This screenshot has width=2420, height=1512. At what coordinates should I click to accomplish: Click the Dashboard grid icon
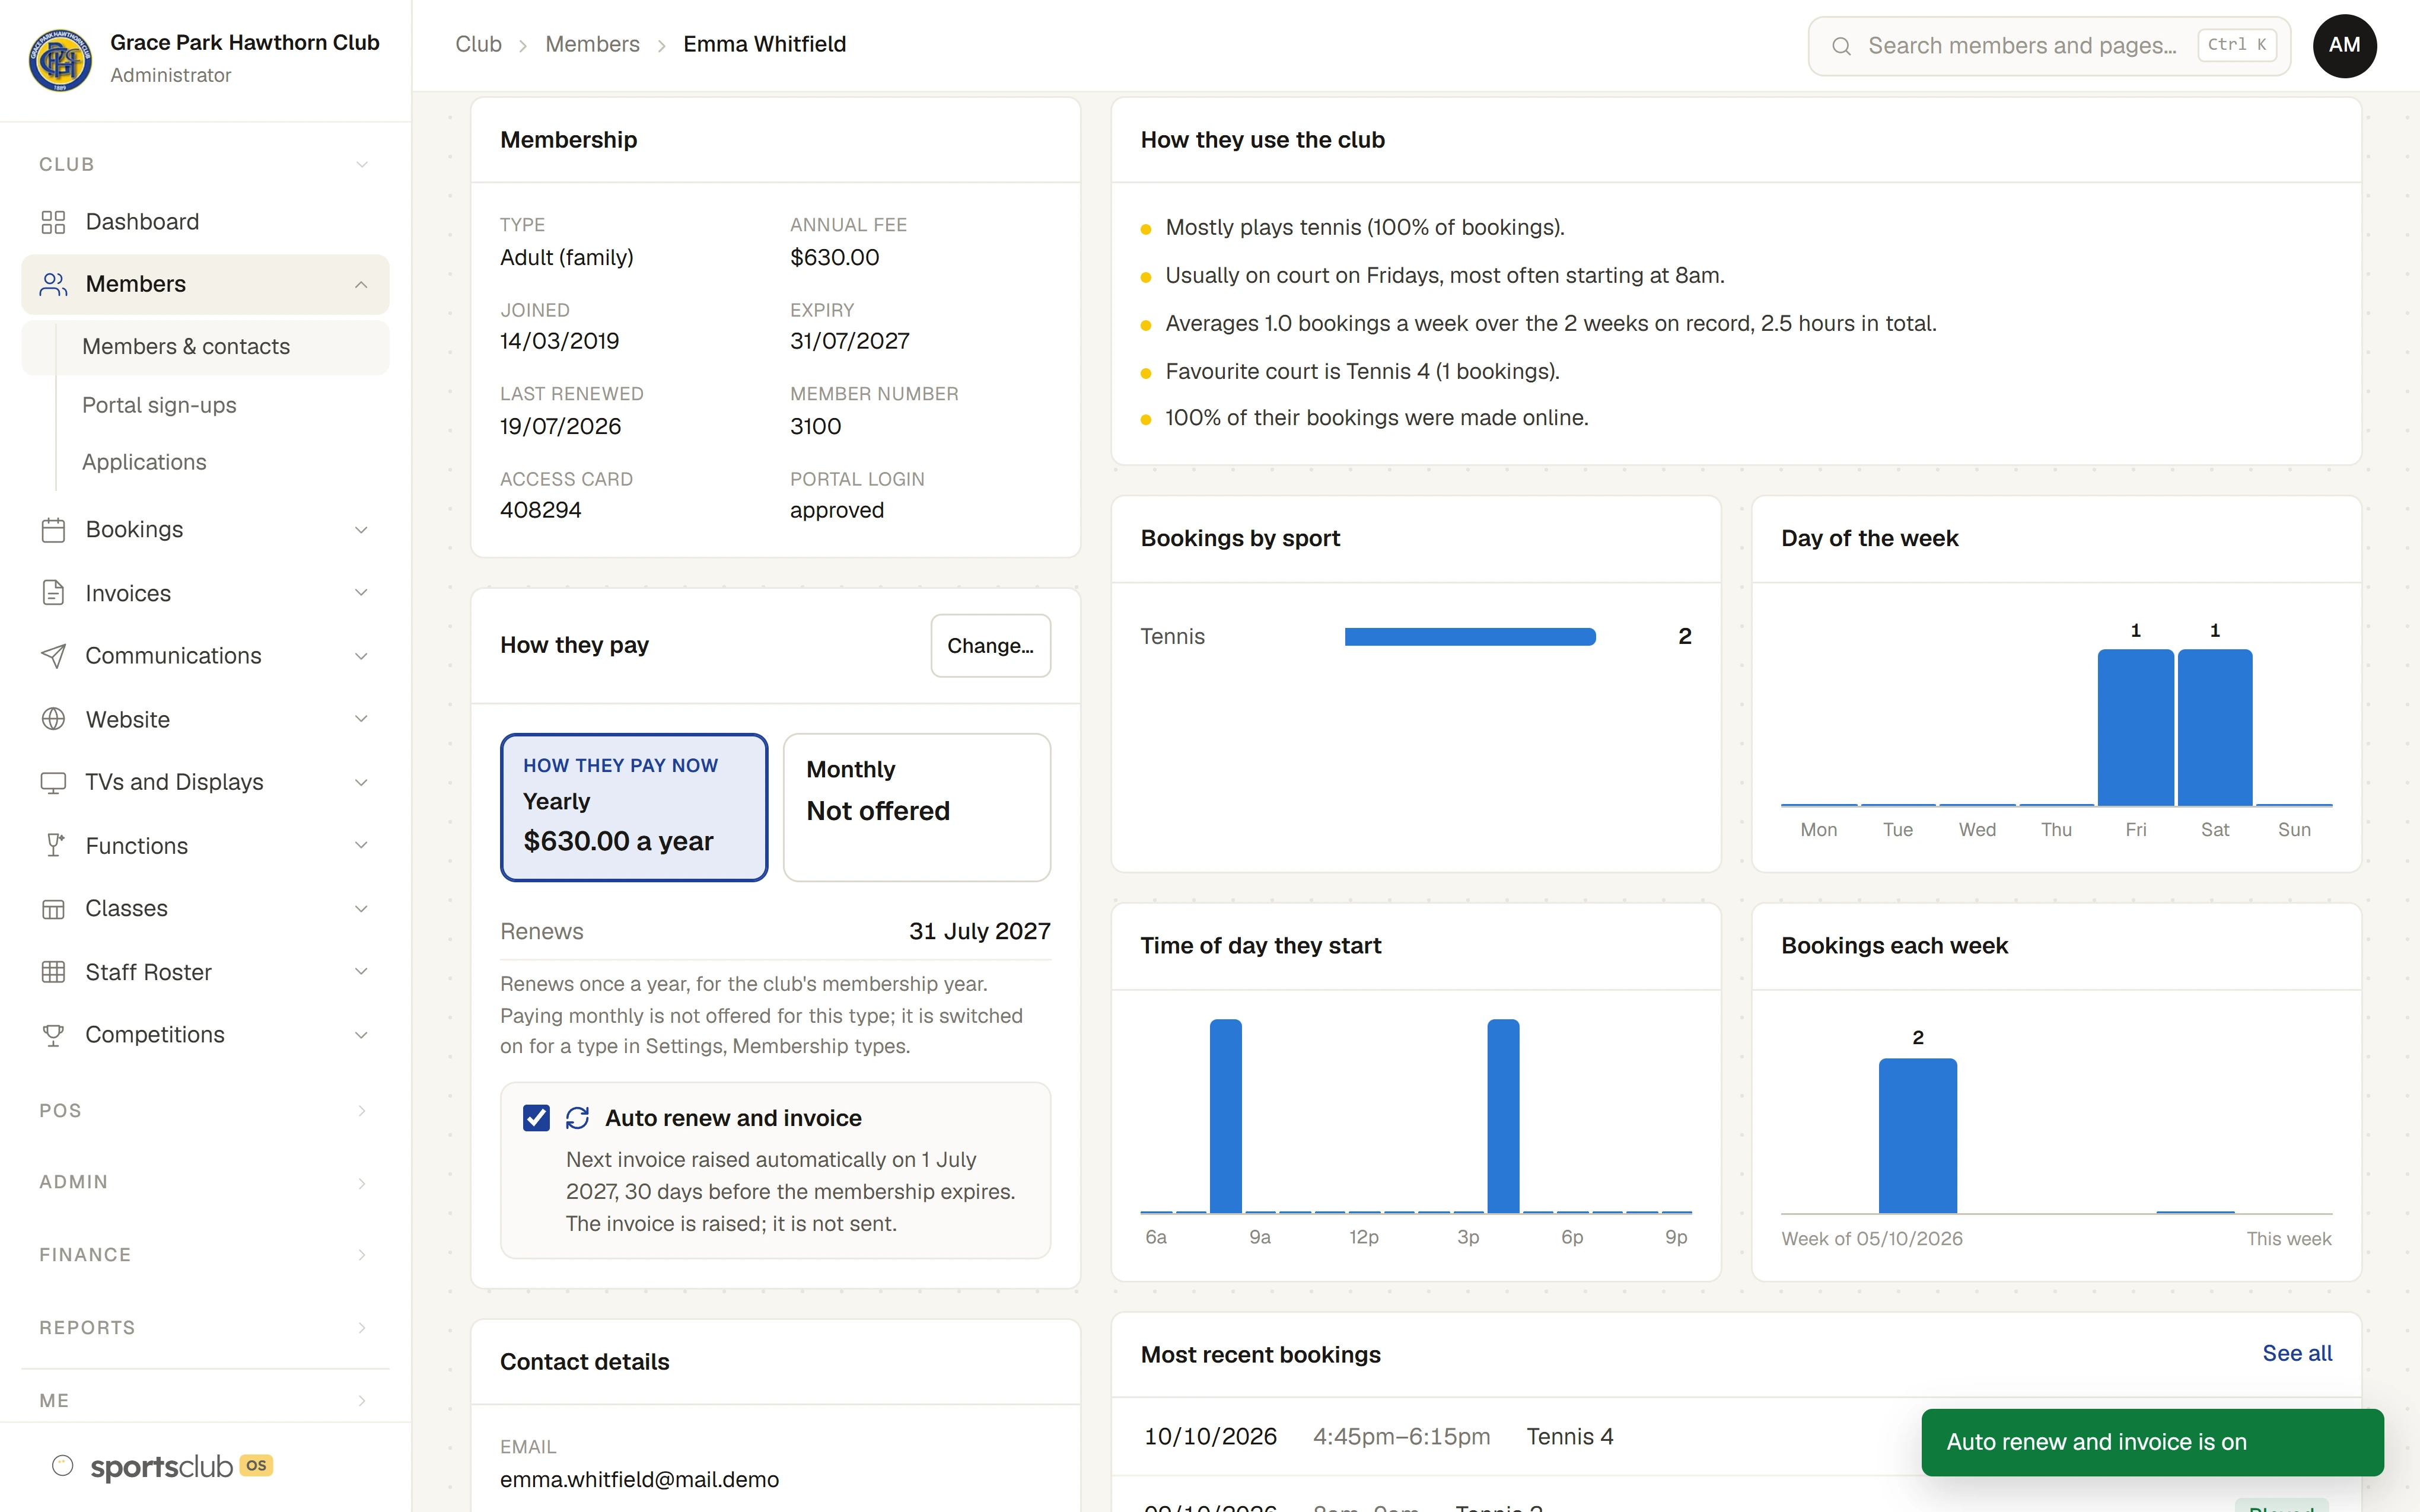click(53, 222)
